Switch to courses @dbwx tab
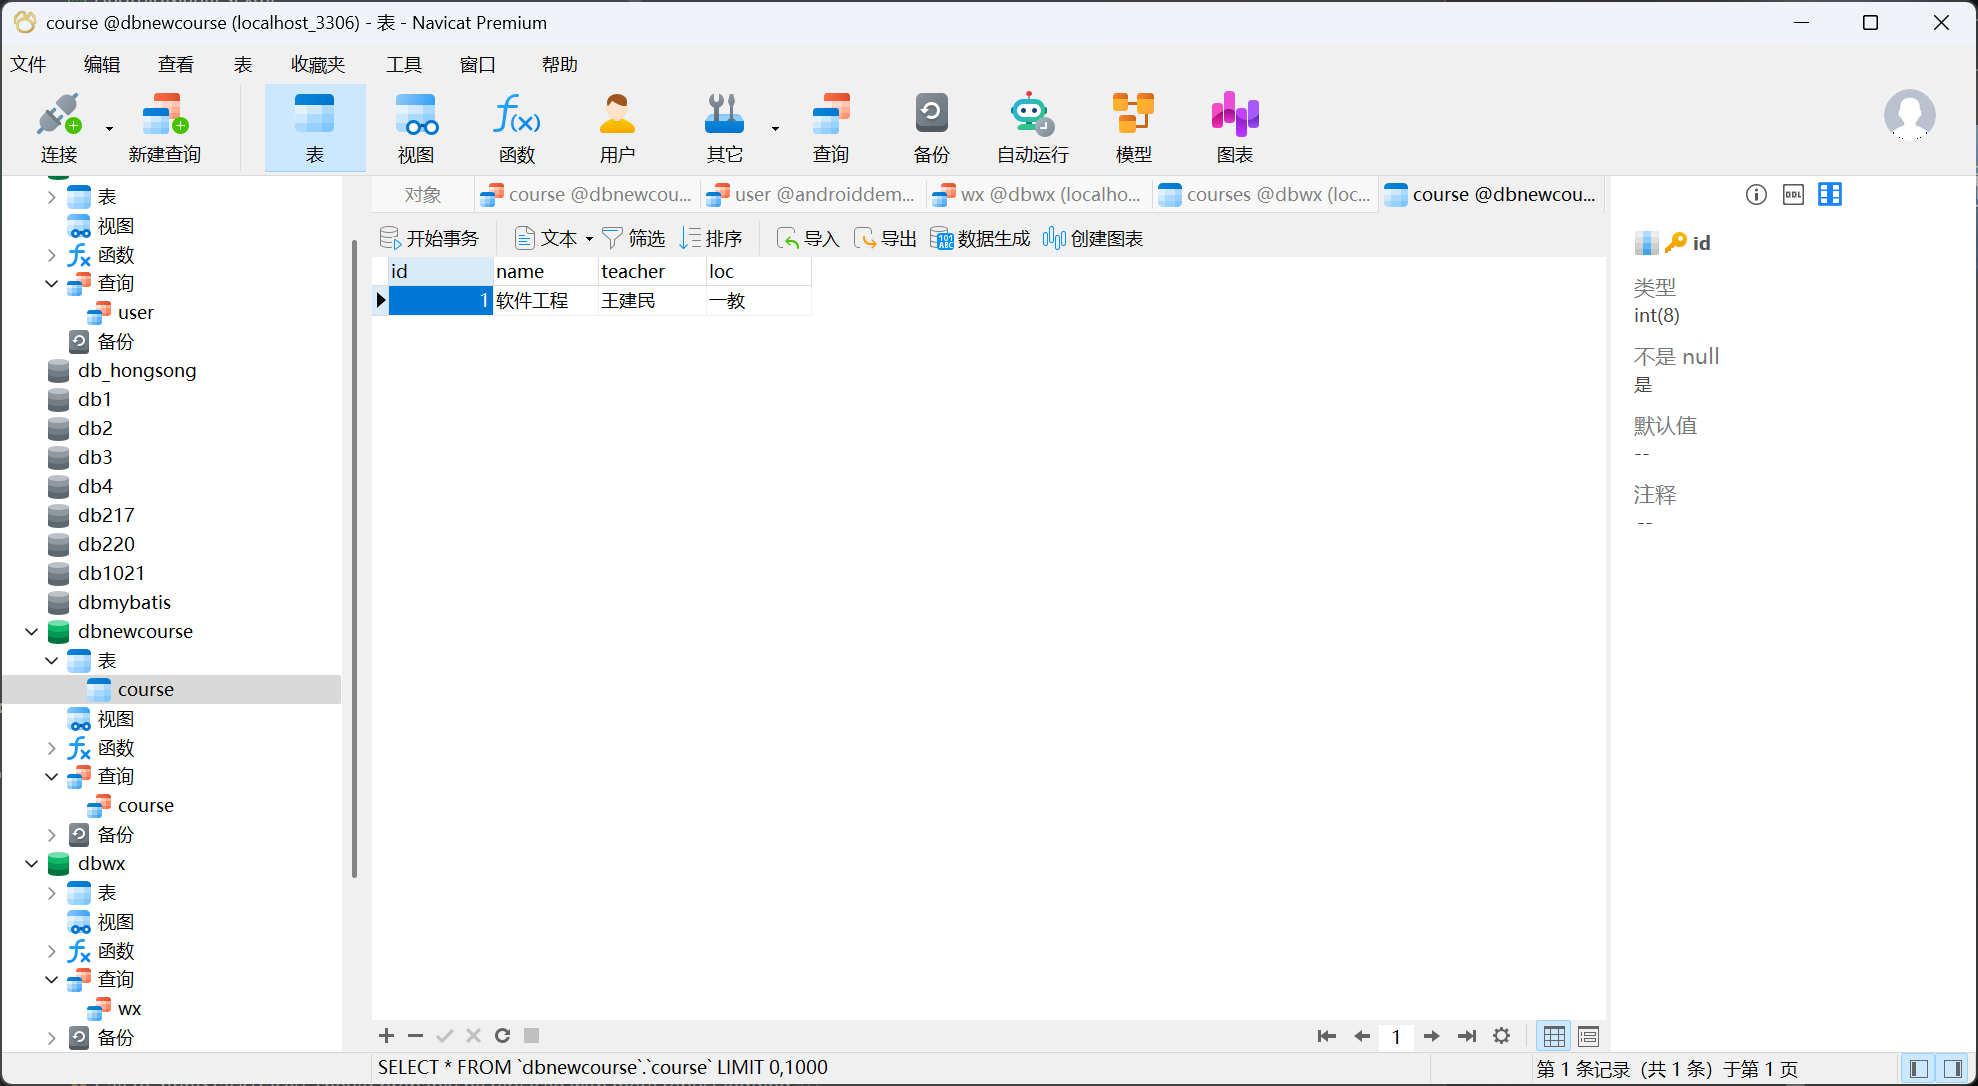The image size is (1978, 1086). point(1266,195)
